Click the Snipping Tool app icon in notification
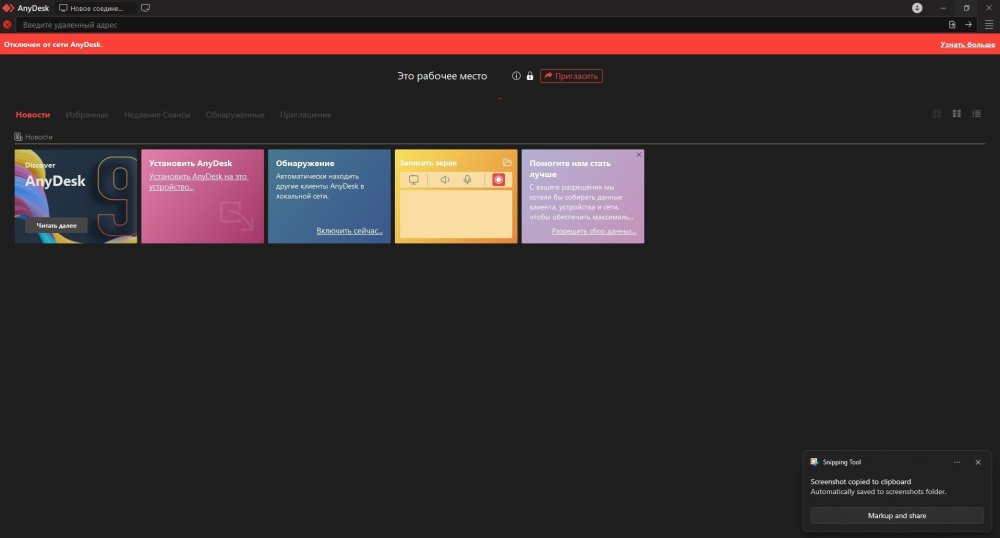The width and height of the screenshot is (1000, 538). [x=814, y=462]
